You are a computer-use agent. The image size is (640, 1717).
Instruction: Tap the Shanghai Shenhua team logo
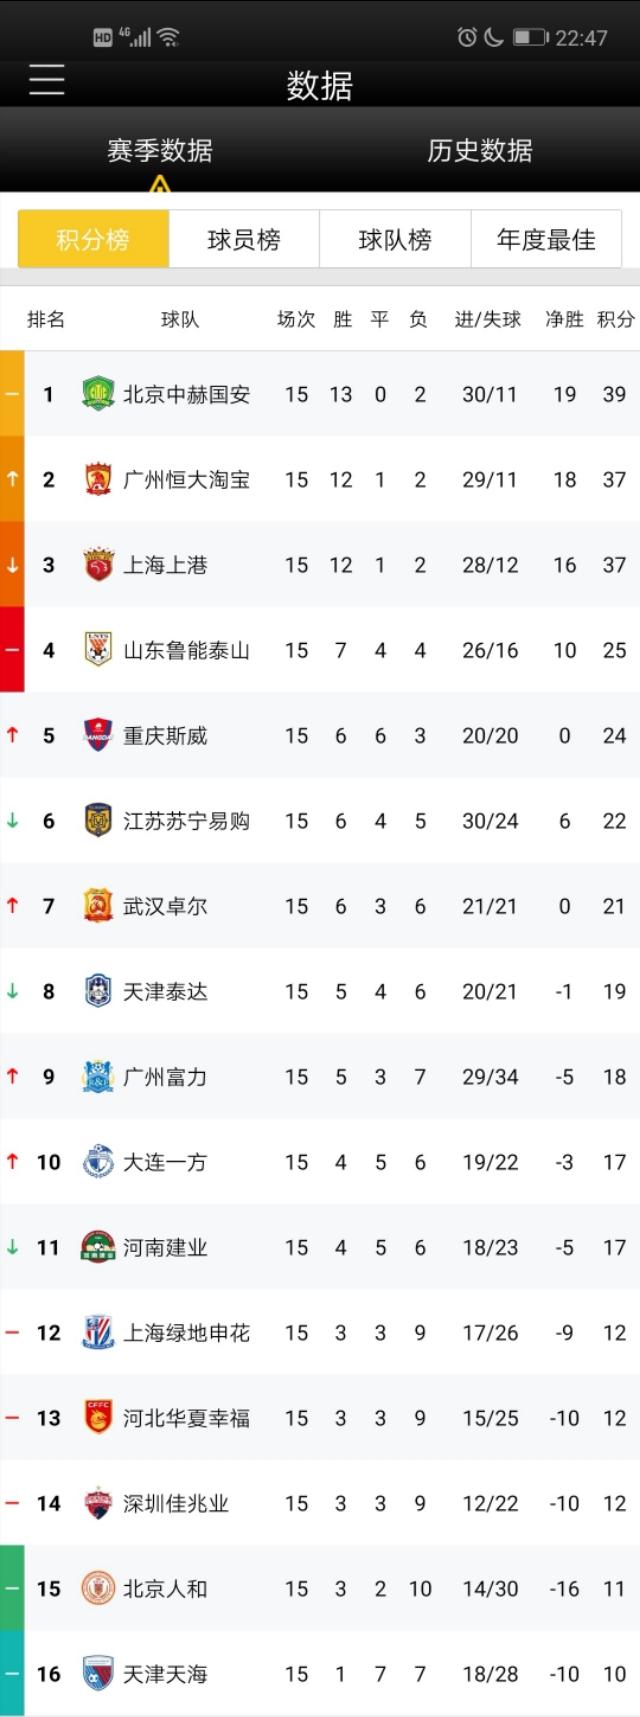[98, 1332]
